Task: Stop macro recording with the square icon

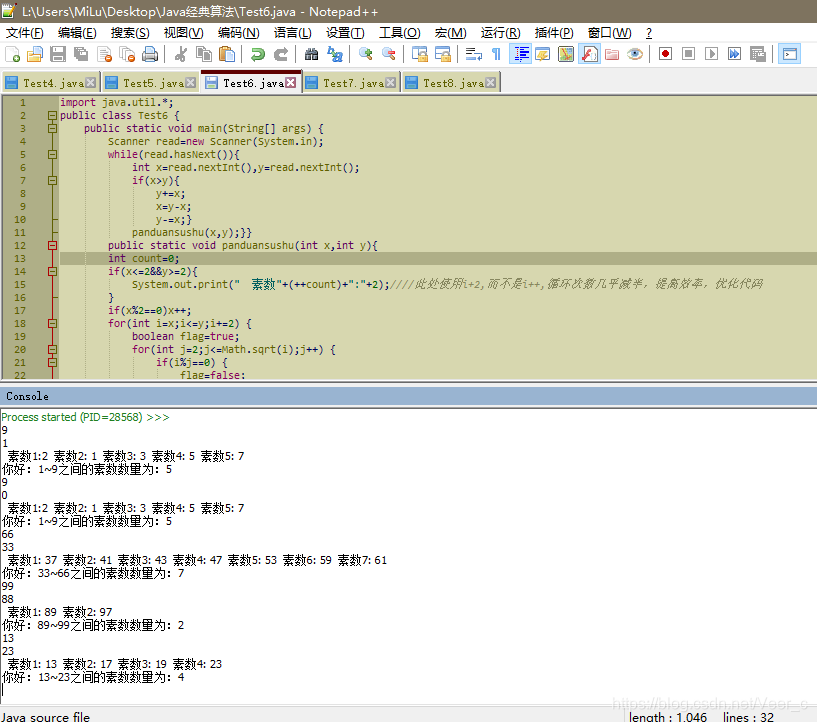Action: point(688,54)
